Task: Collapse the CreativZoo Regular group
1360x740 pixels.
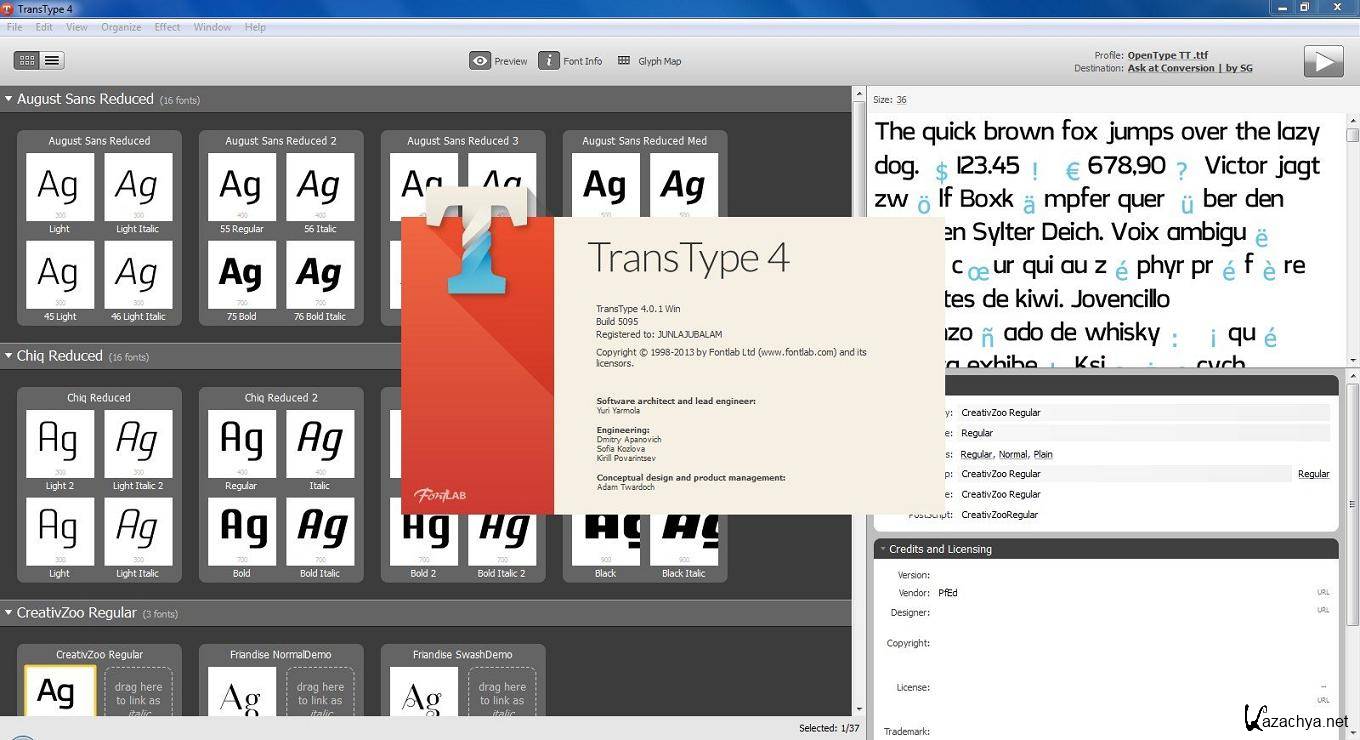Action: pos(9,613)
